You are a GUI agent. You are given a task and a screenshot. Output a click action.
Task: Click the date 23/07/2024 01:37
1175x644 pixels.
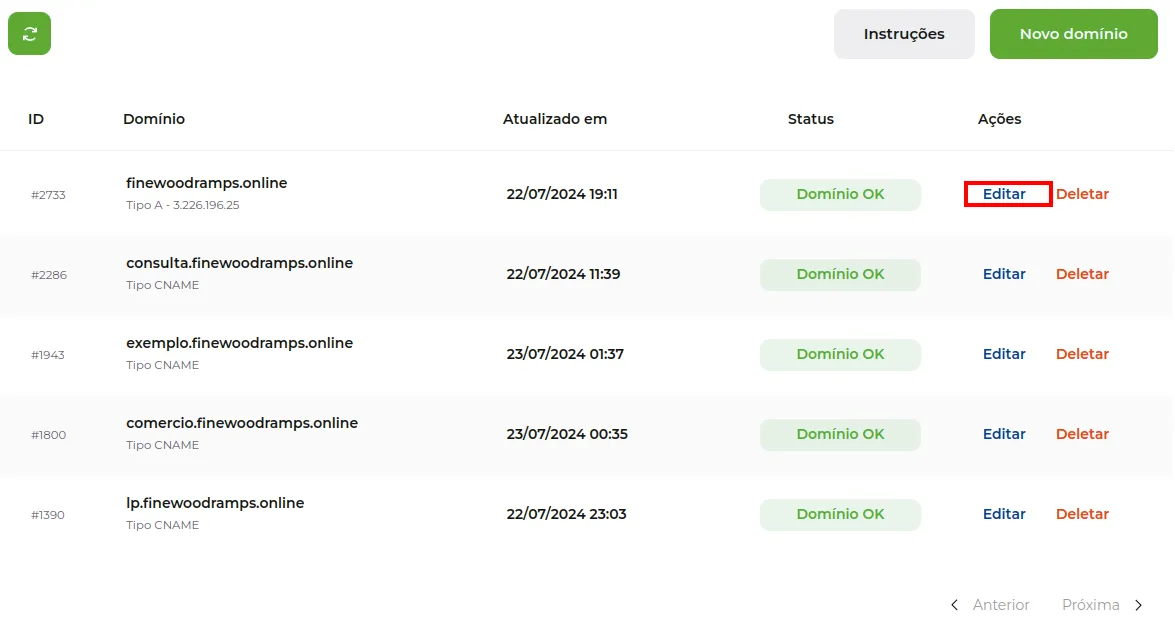click(565, 354)
